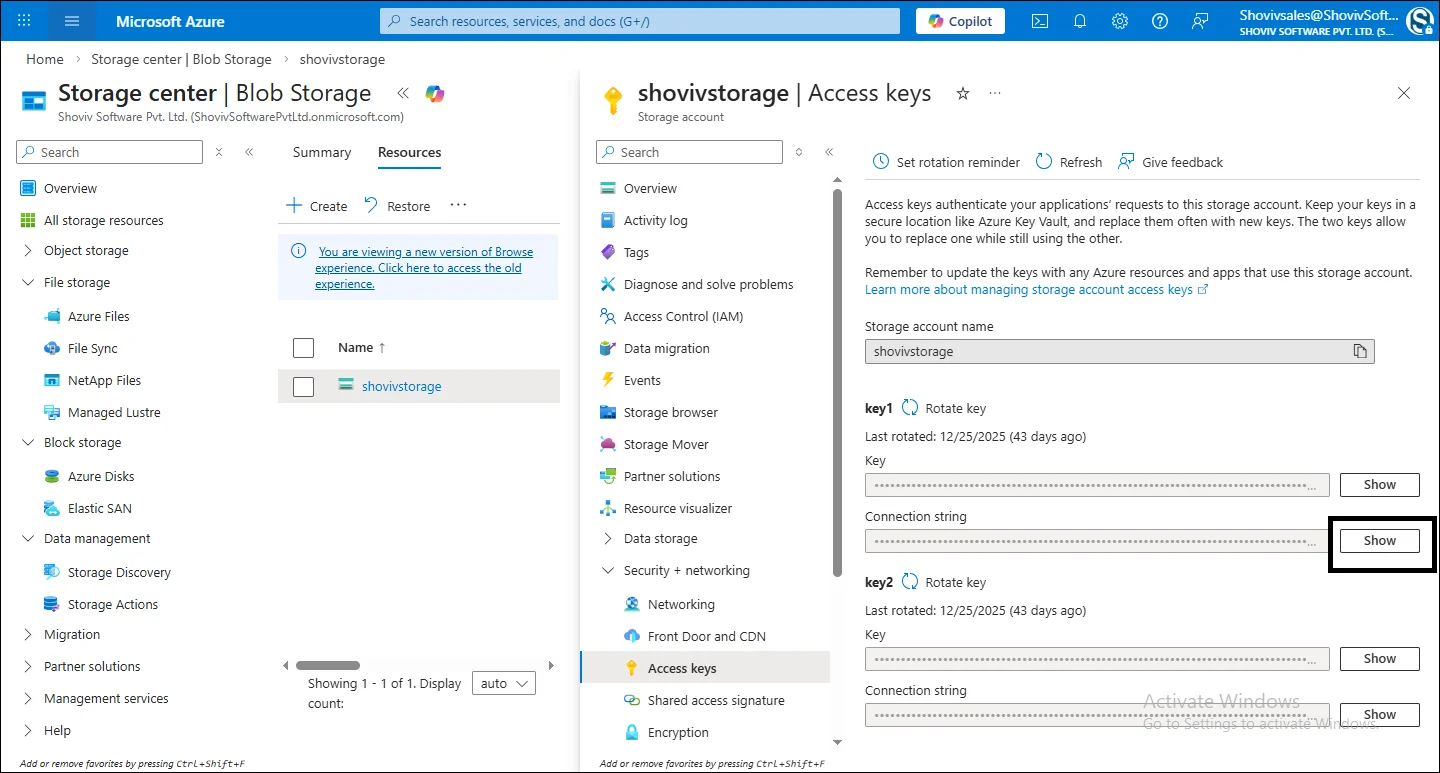The image size is (1440, 773).
Task: Close the Access keys blade
Action: click(1404, 93)
